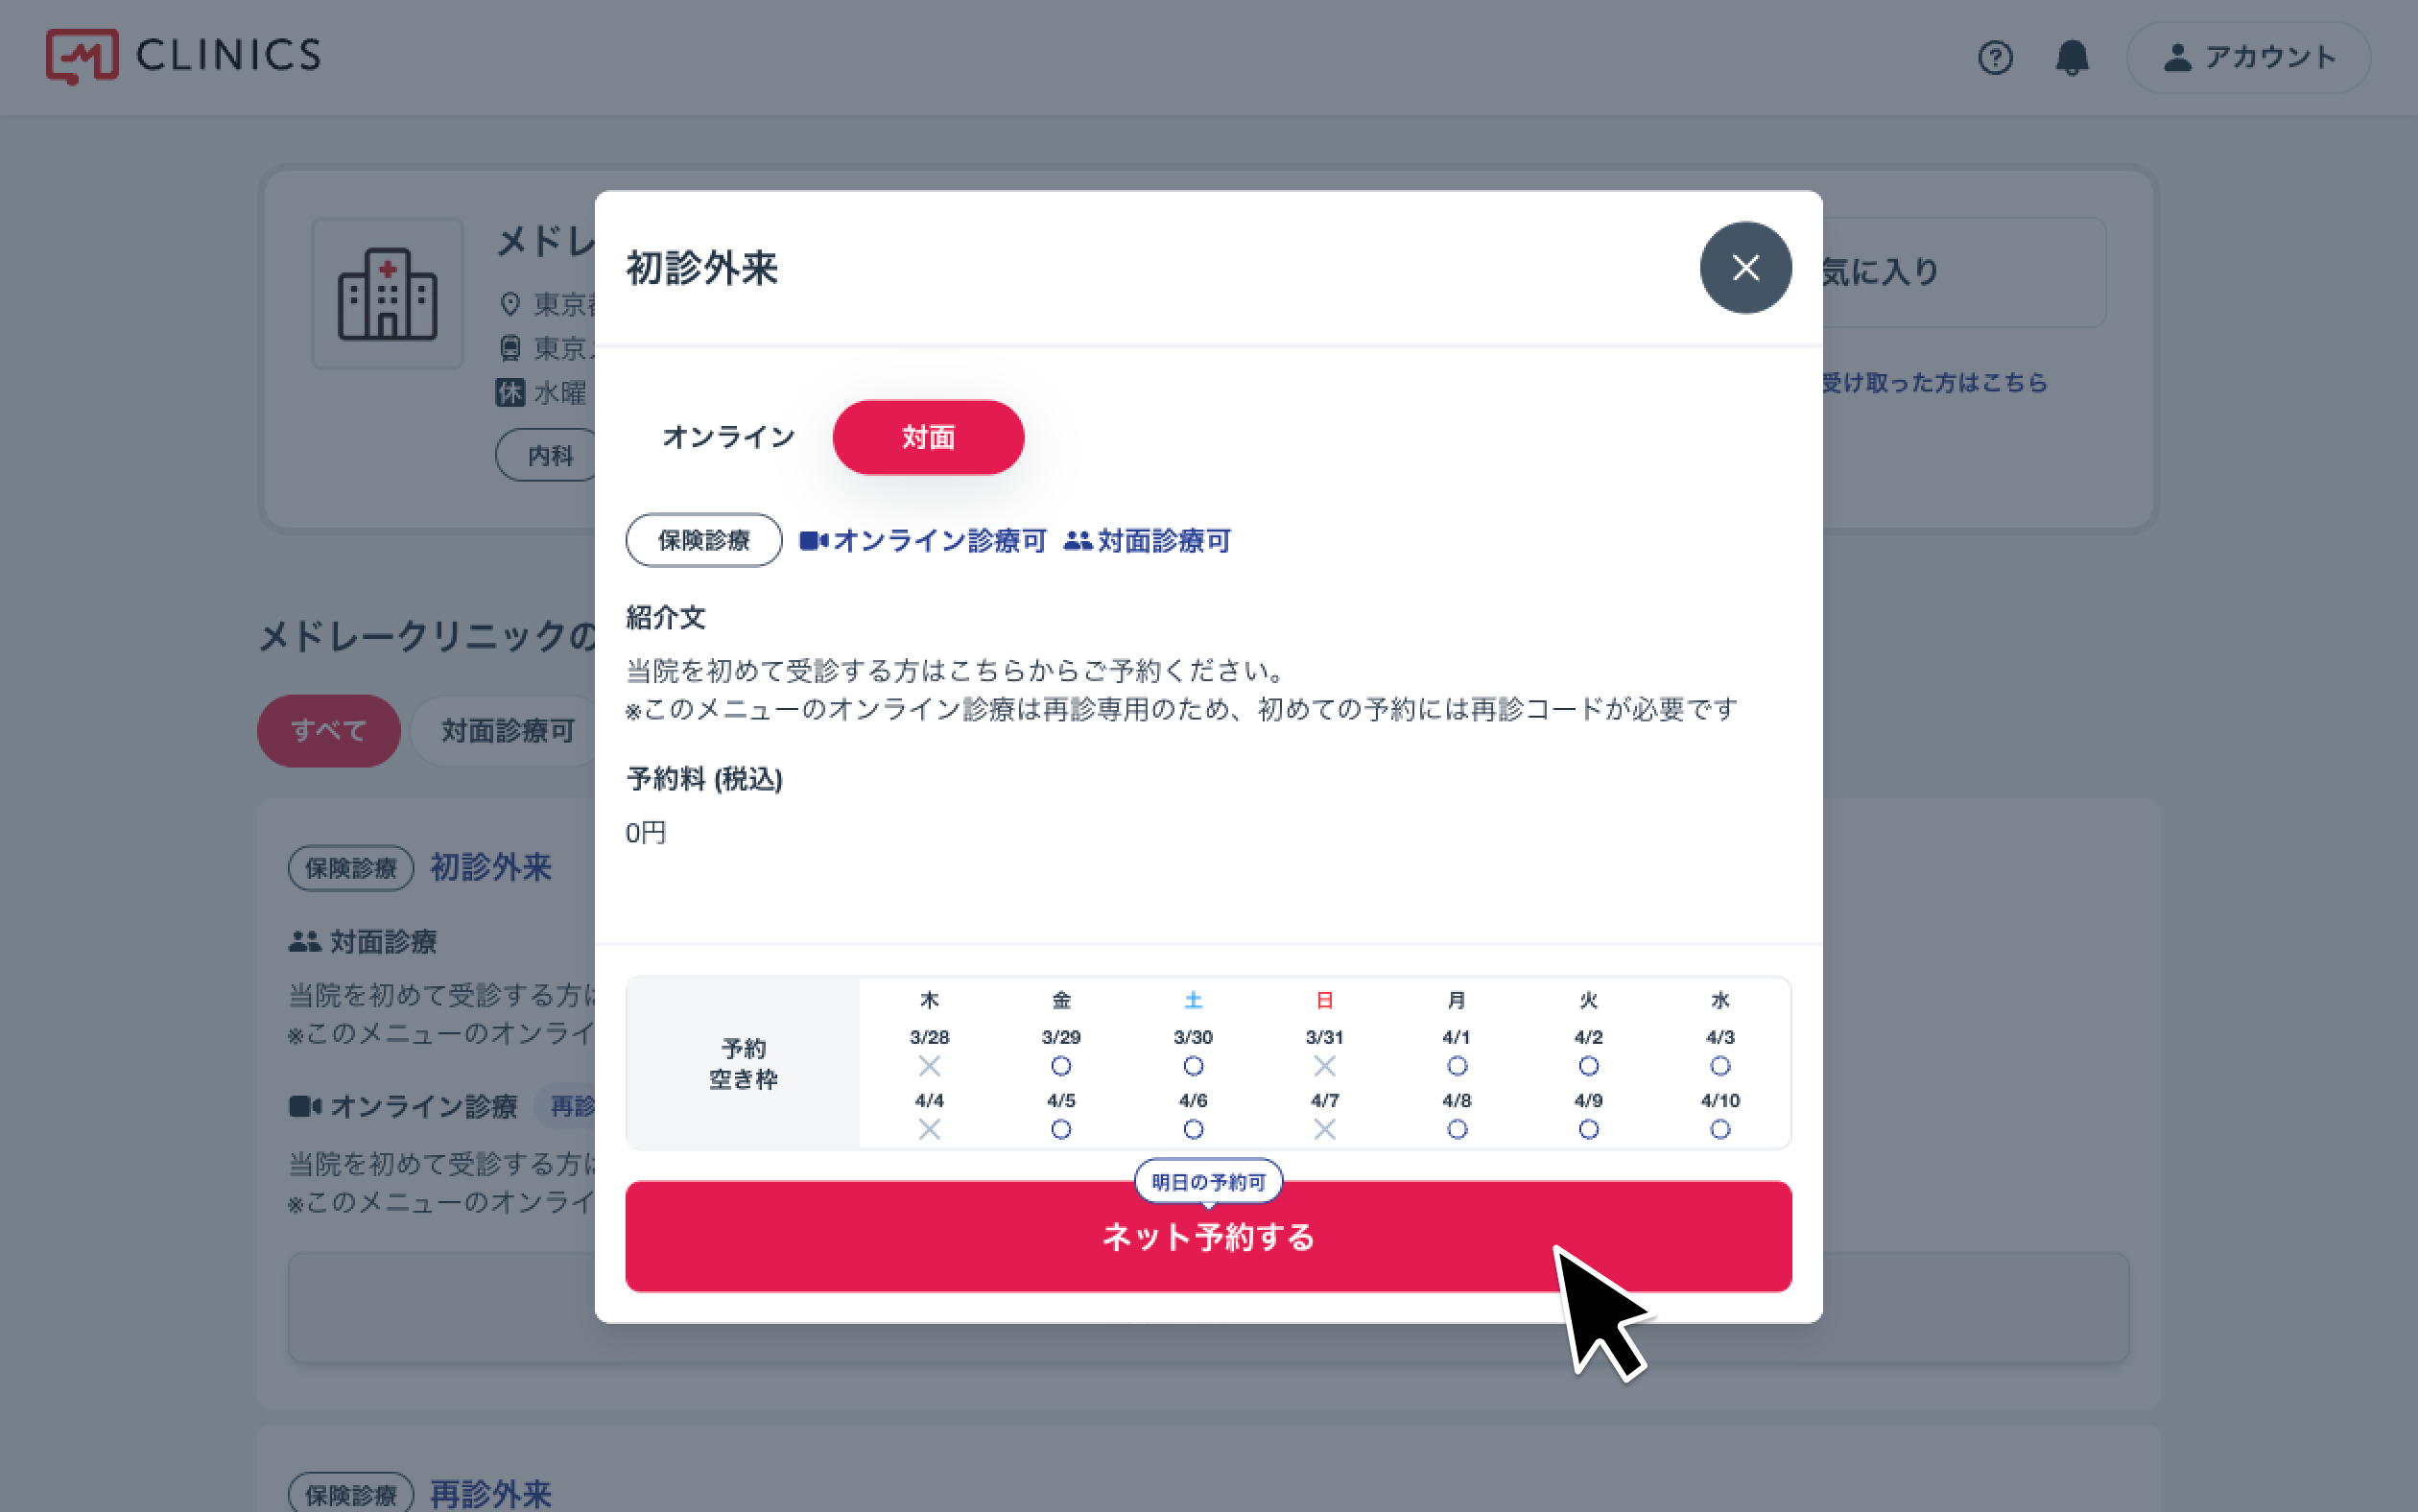2418x1512 pixels.
Task: Click the notification bell icon
Action: coord(2074,58)
